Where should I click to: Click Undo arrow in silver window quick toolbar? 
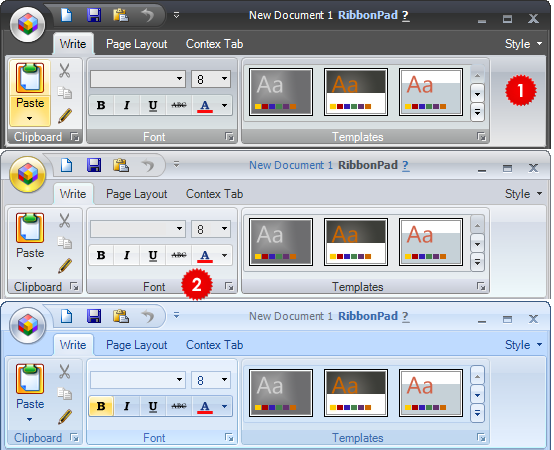pyautogui.click(x=148, y=165)
